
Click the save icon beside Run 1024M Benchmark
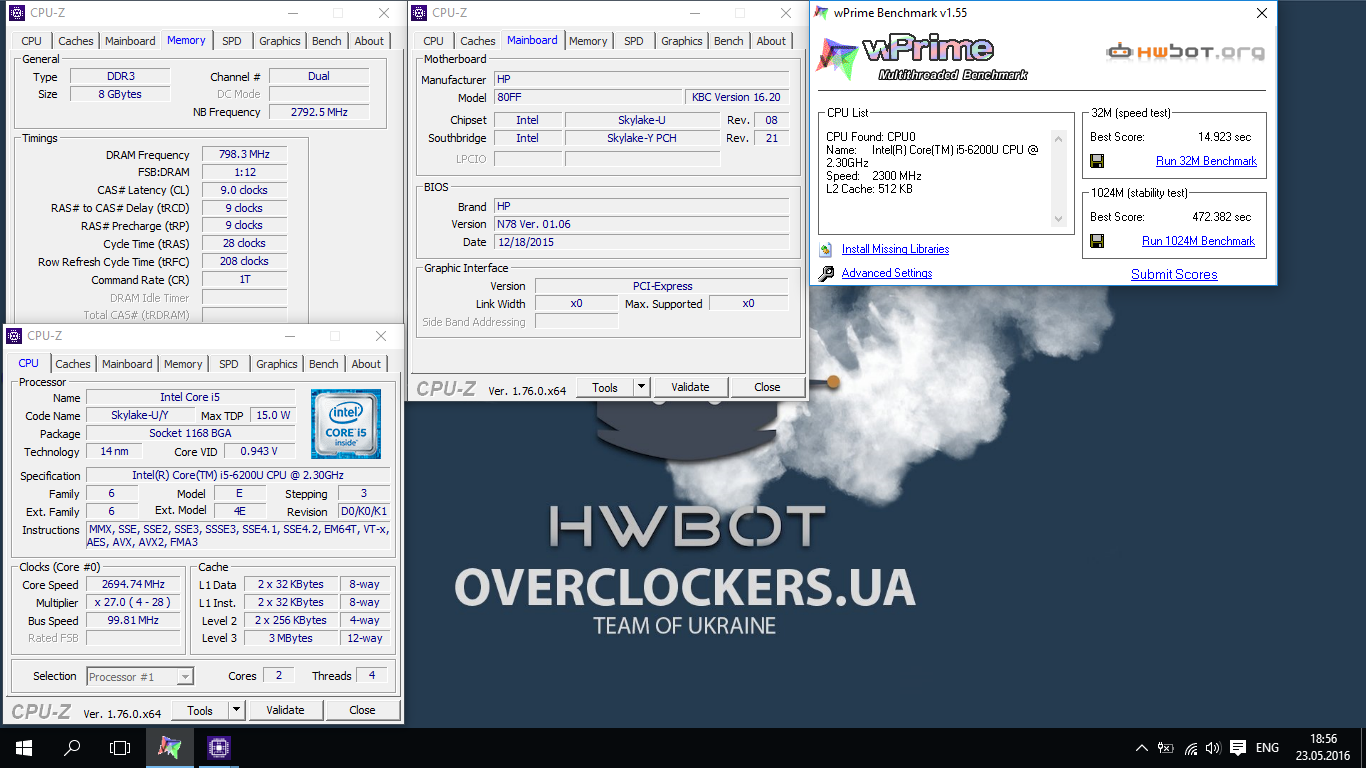(x=1097, y=241)
